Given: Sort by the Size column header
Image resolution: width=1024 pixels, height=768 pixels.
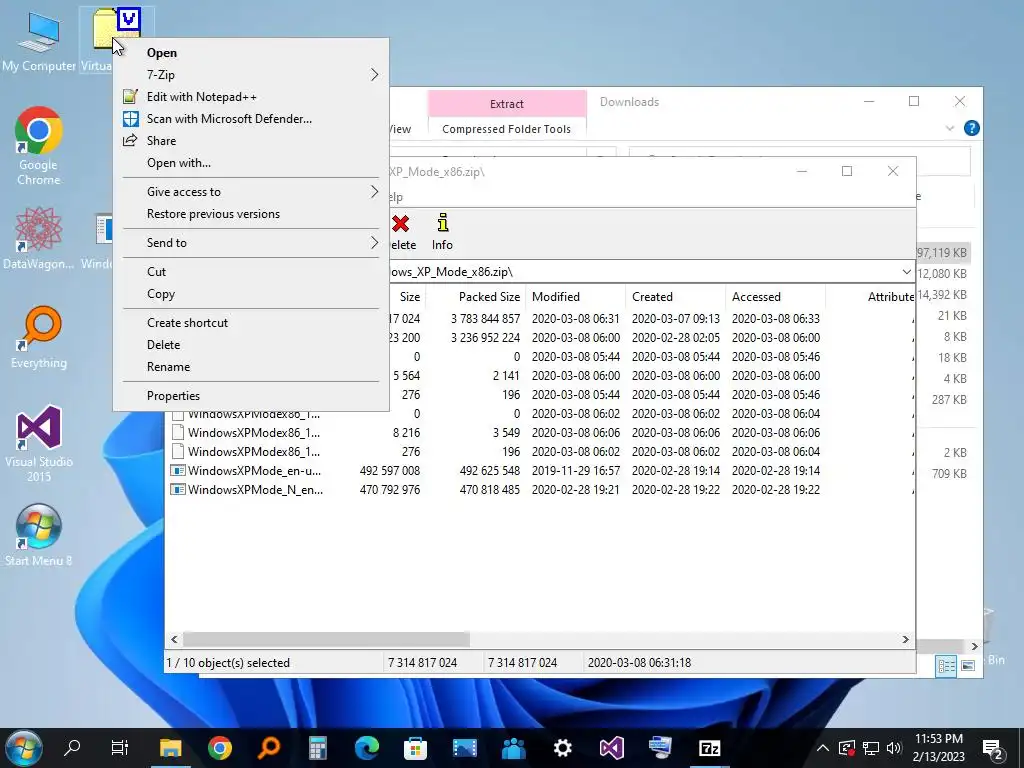Looking at the screenshot, I should (x=408, y=296).
